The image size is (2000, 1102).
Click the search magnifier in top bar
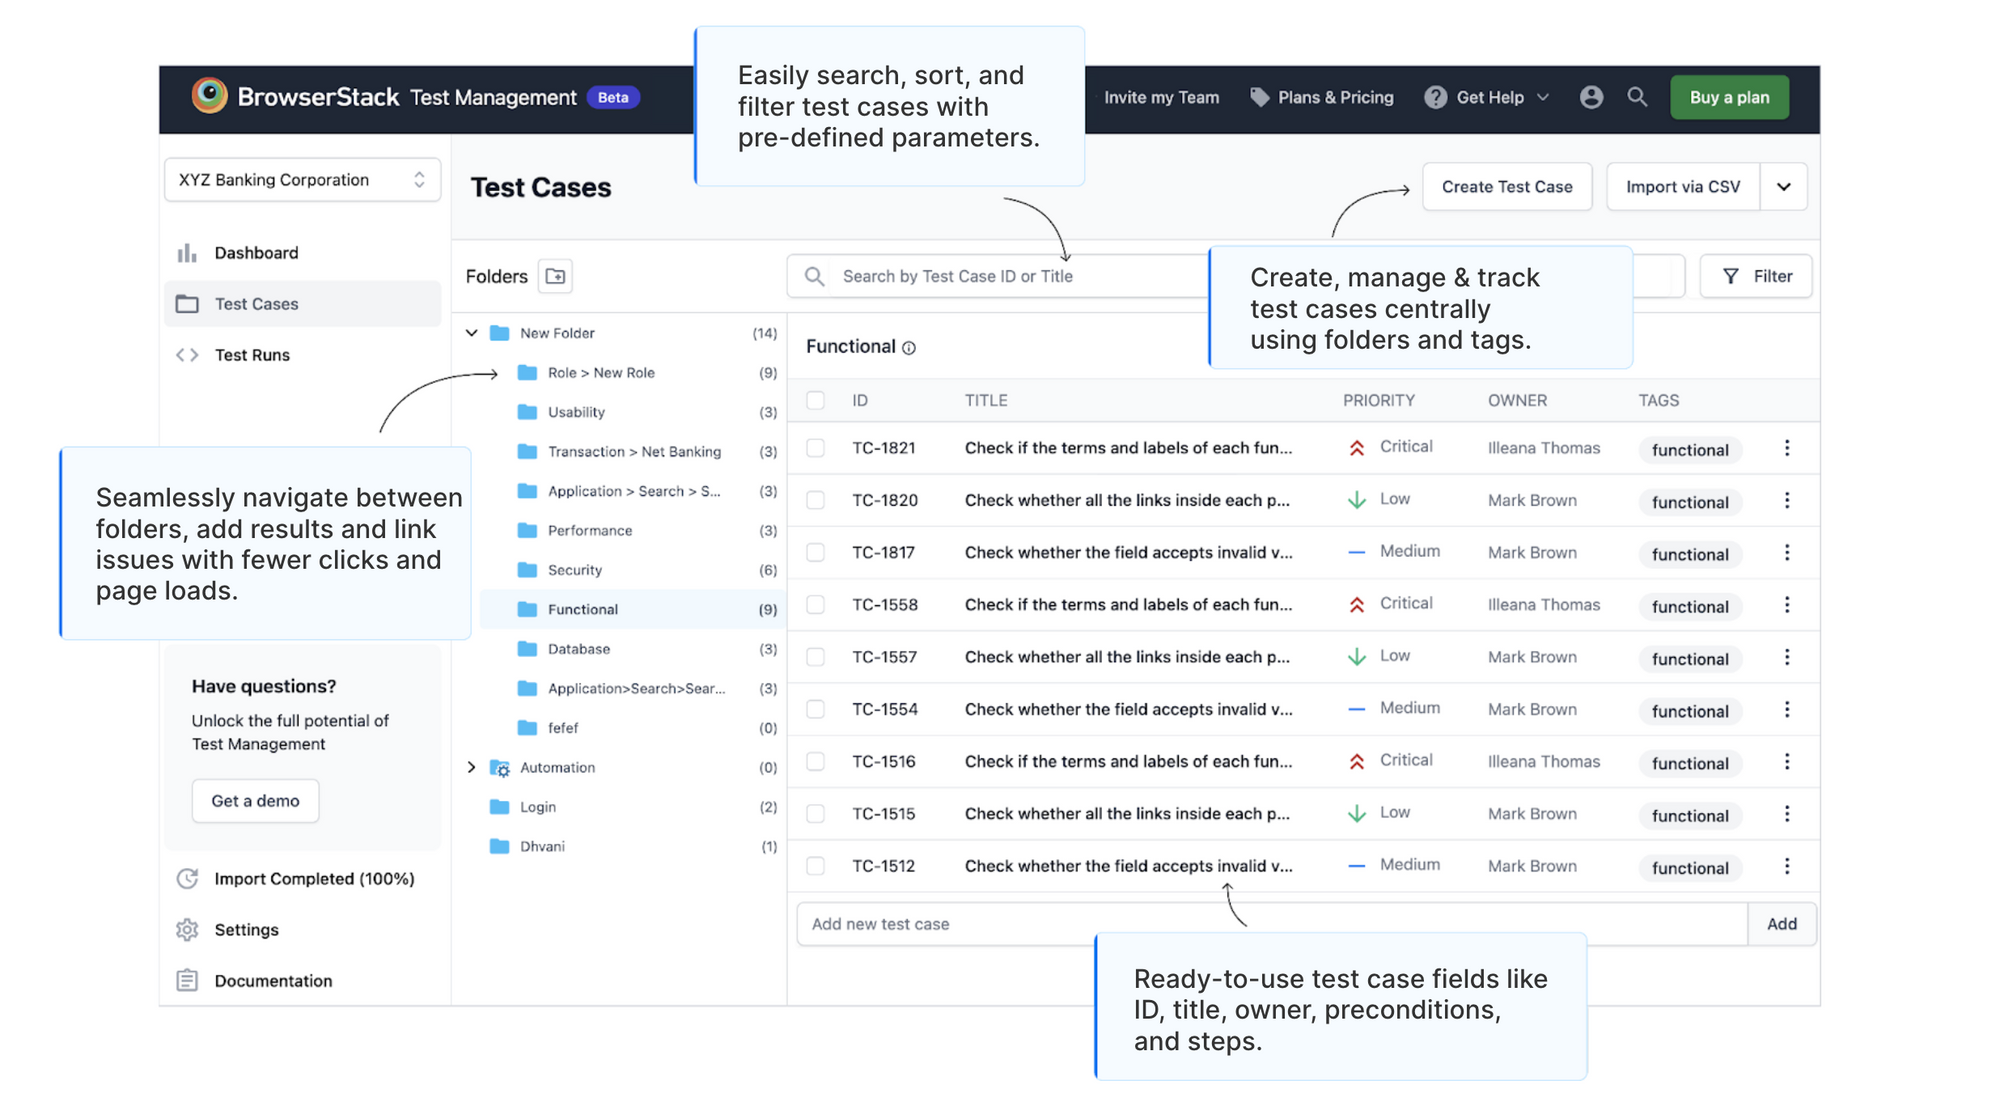(1637, 97)
